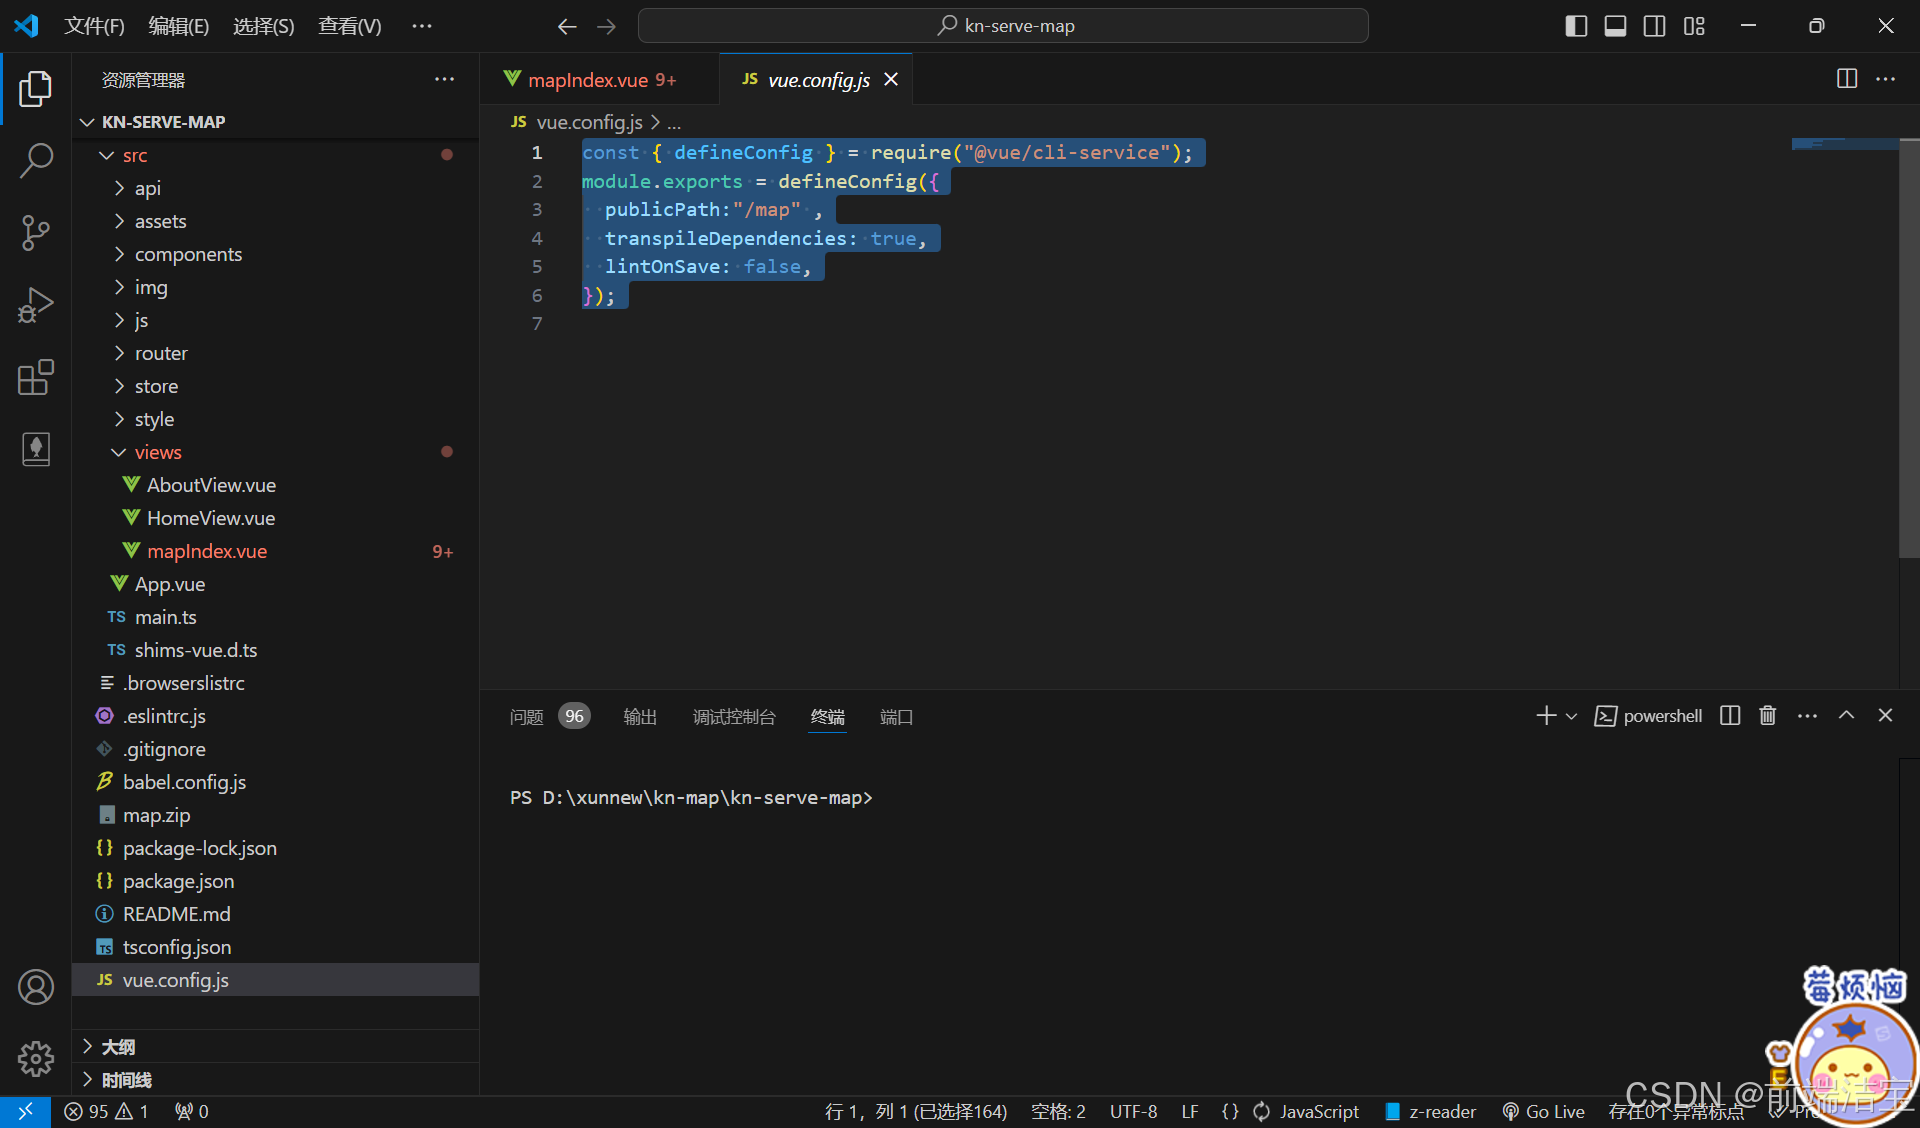Image resolution: width=1920 pixels, height=1128 pixels.
Task: Kill terminal with trash icon
Action: tap(1767, 716)
